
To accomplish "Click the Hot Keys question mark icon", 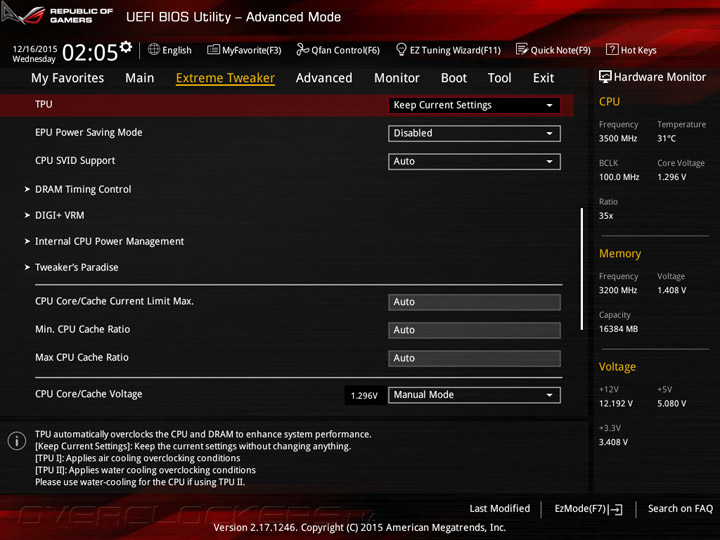I will coord(612,49).
